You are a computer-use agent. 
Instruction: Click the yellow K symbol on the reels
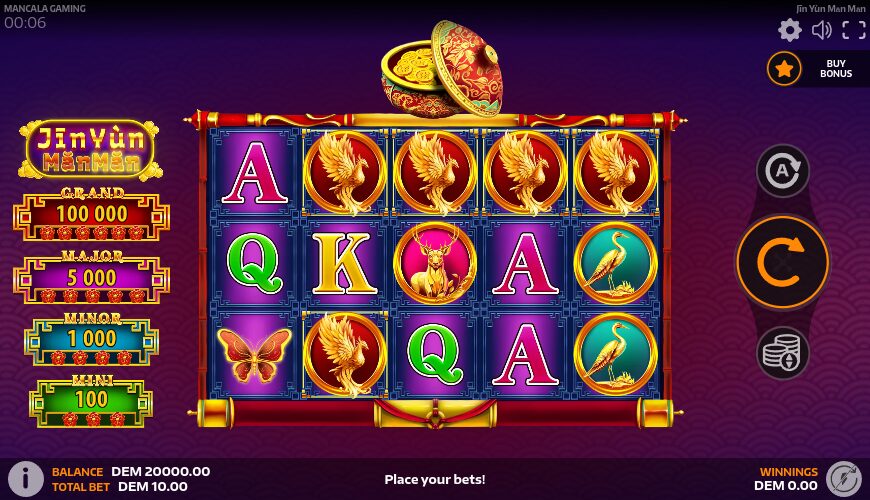point(345,264)
